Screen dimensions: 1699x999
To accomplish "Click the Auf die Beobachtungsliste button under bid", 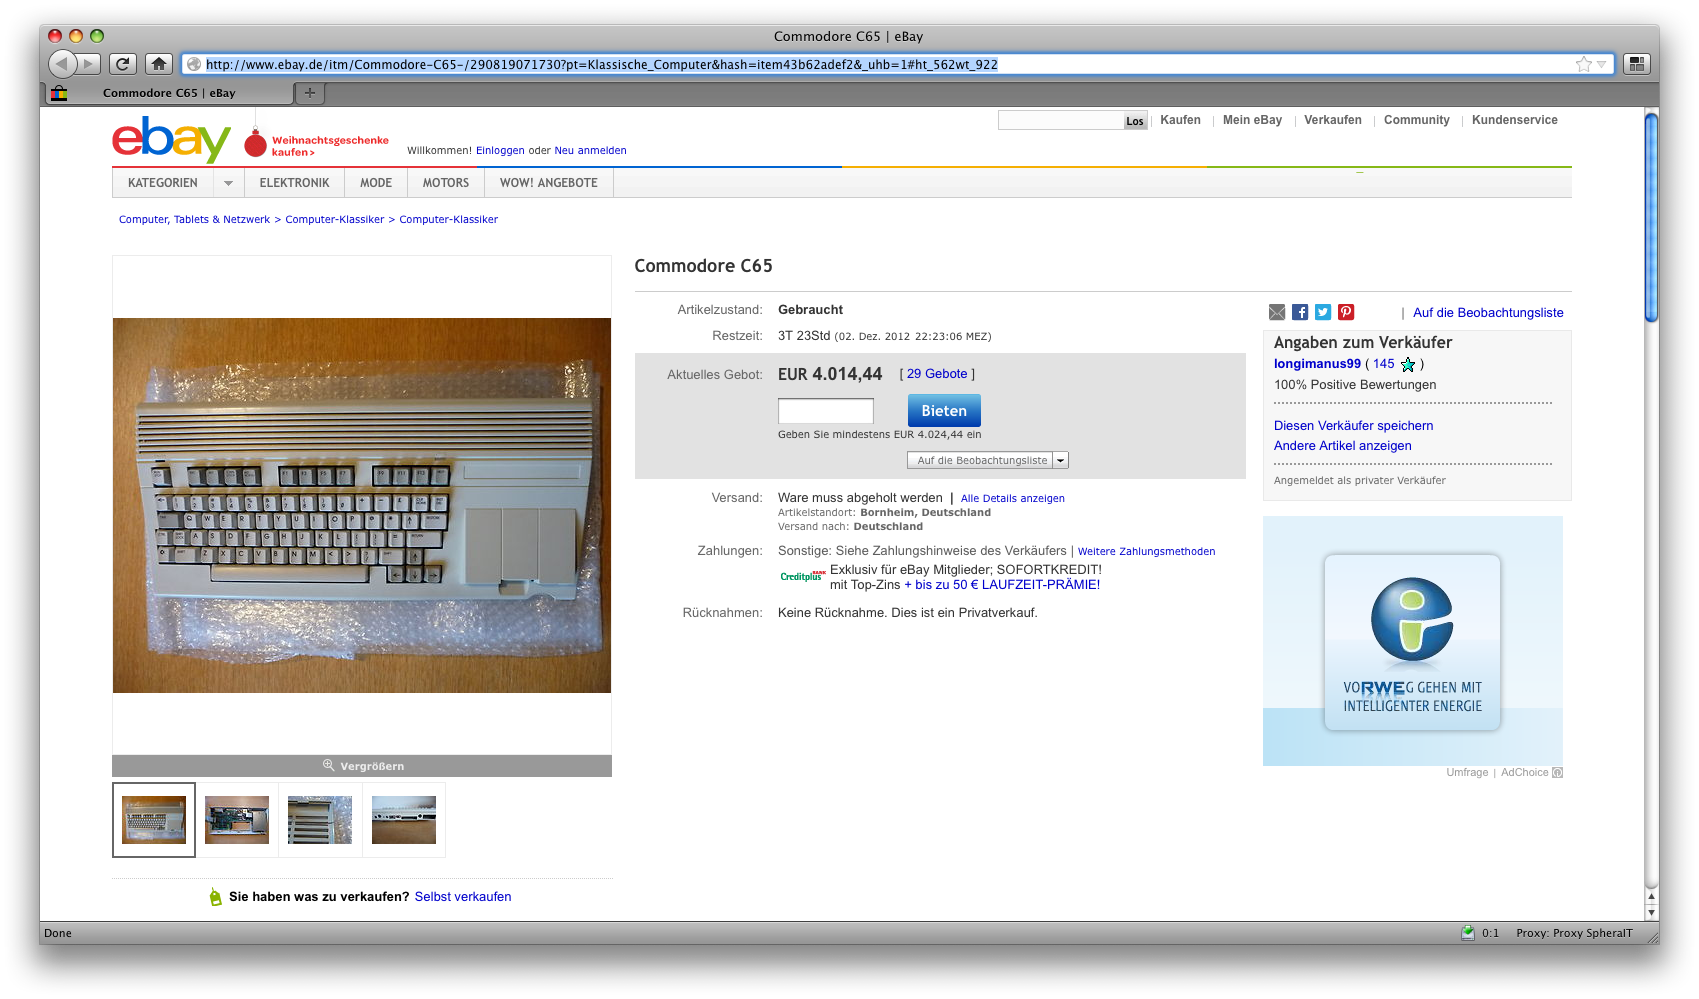I will 980,460.
